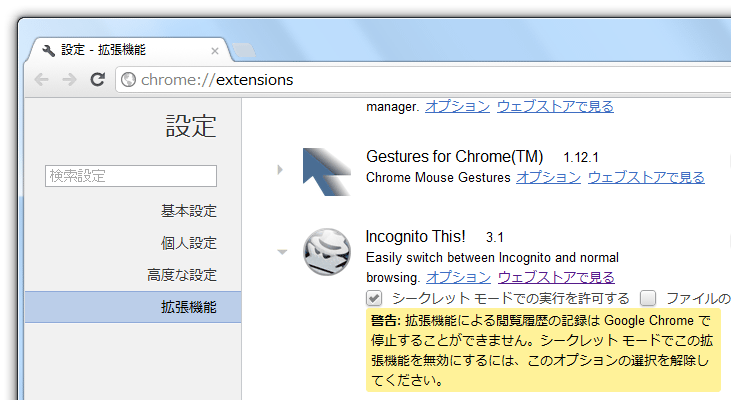Click the 検索設定 search field
The height and width of the screenshot is (400, 731).
[131, 176]
